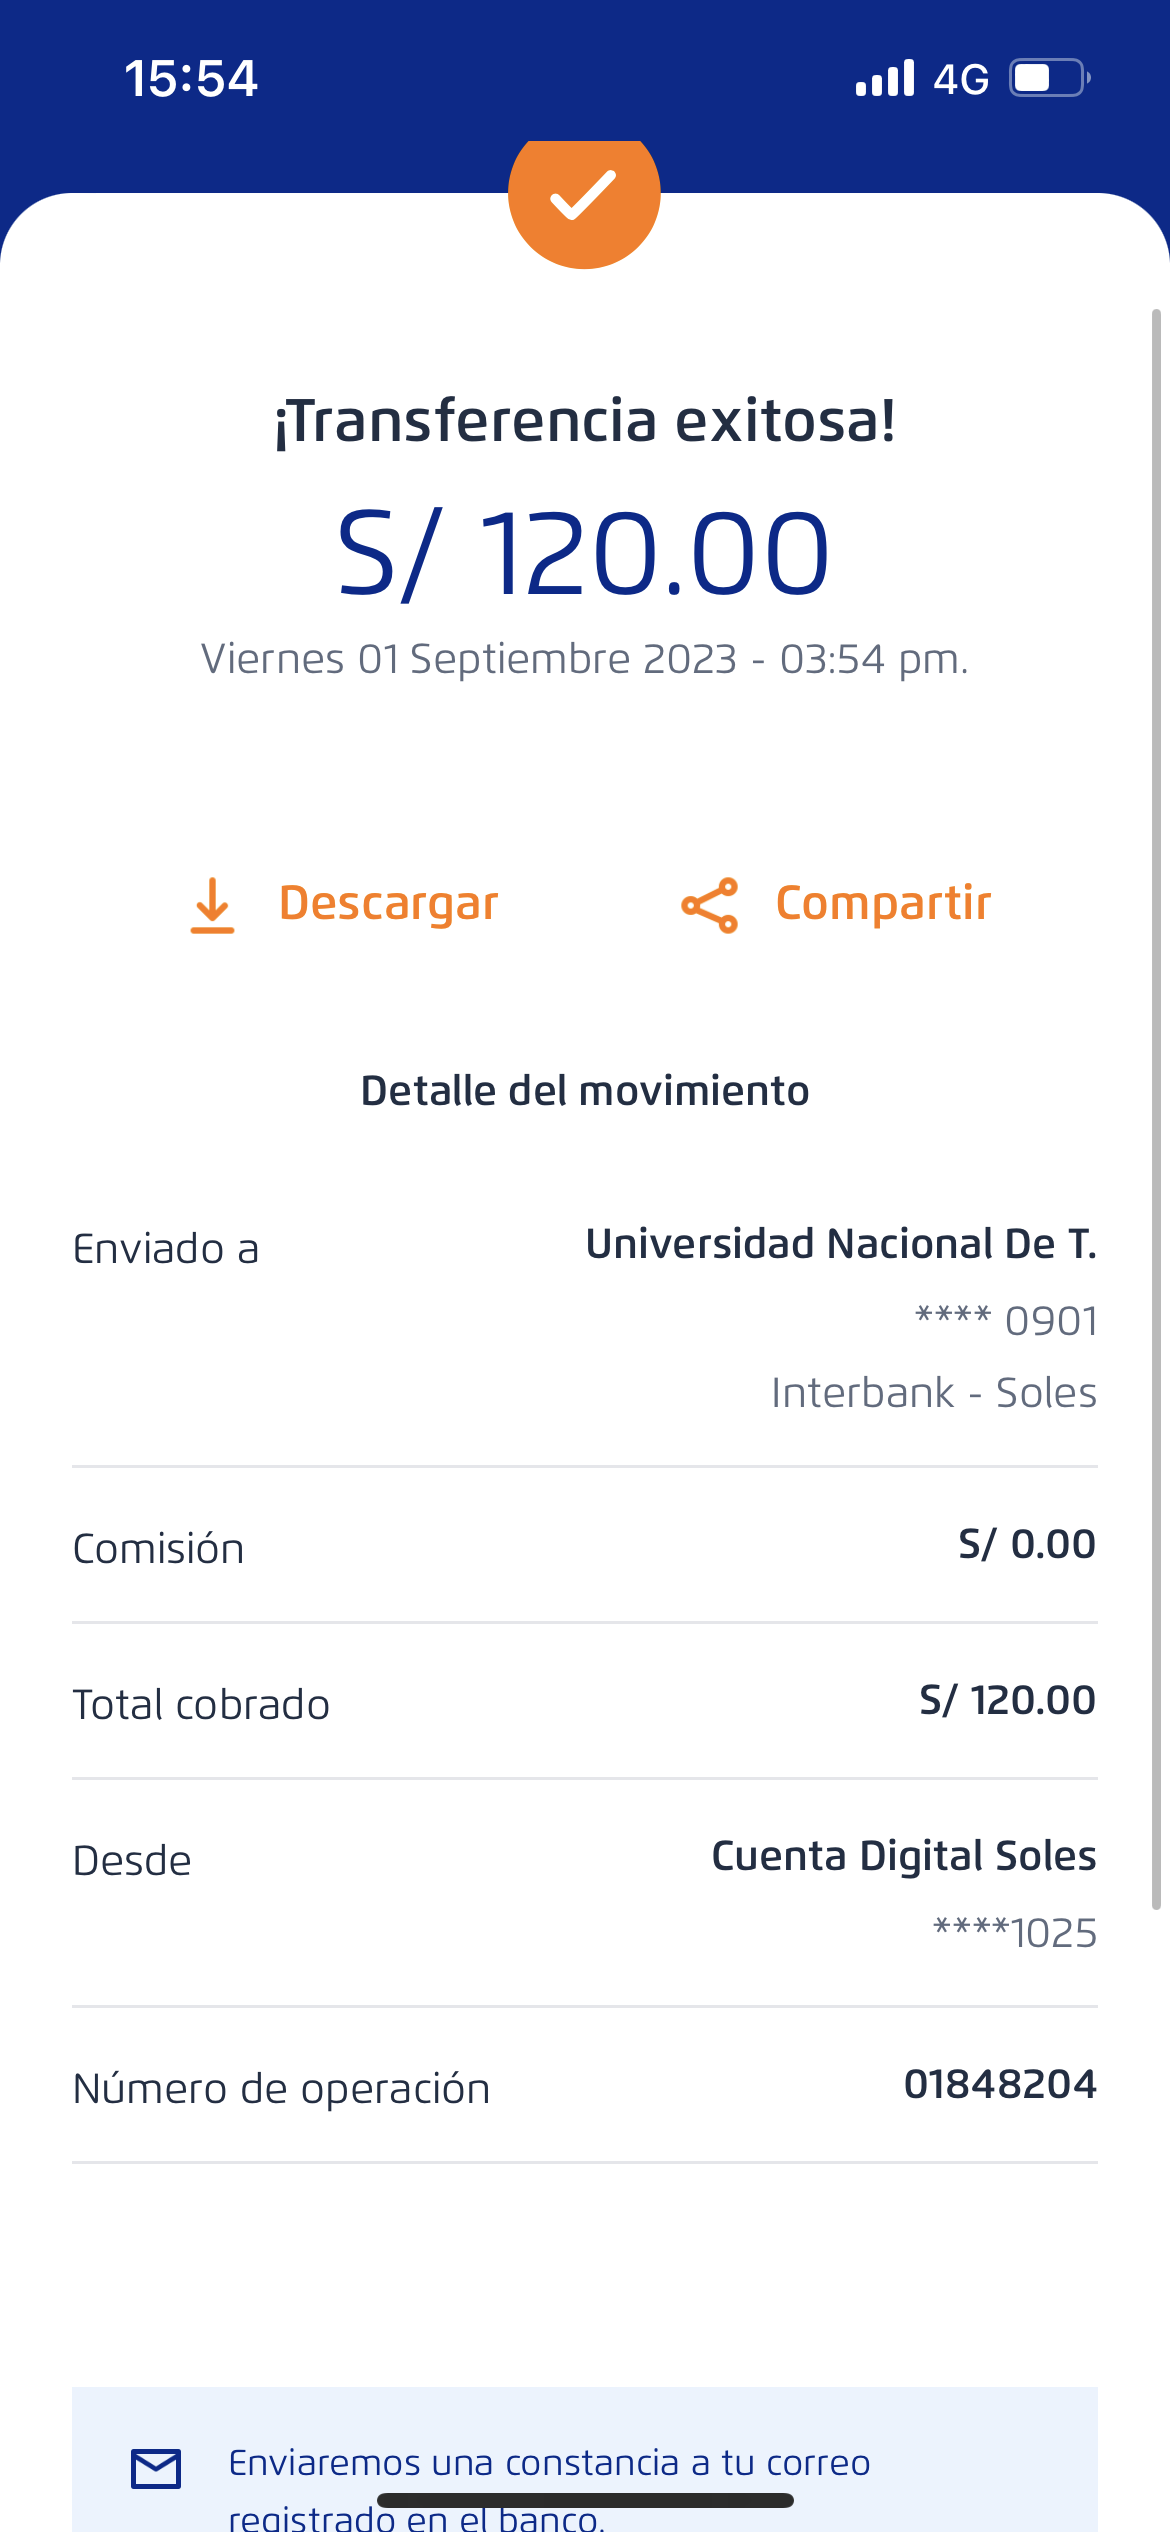Tap the orange success checkmark icon
The image size is (1170, 2532).
[584, 196]
